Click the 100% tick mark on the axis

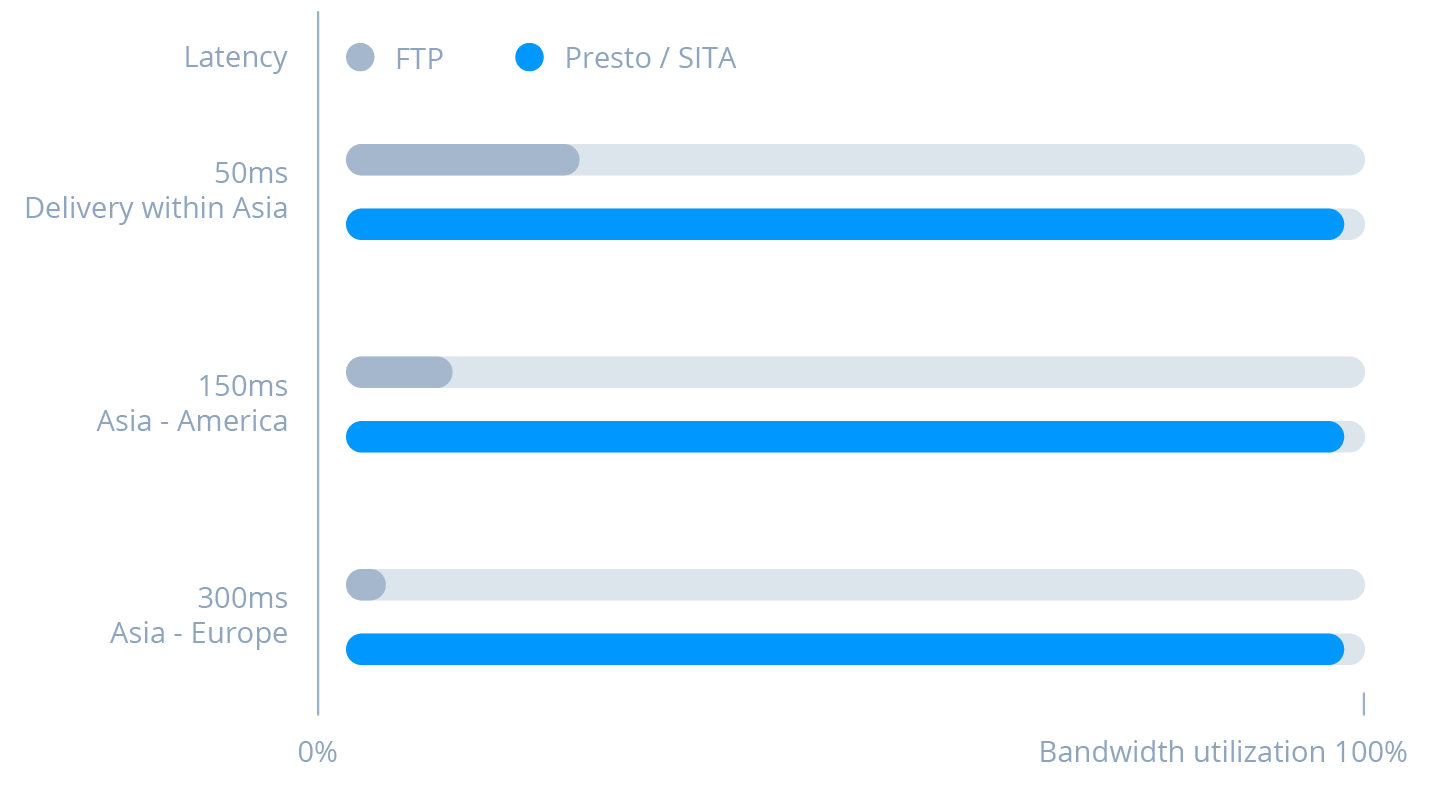(x=1363, y=703)
